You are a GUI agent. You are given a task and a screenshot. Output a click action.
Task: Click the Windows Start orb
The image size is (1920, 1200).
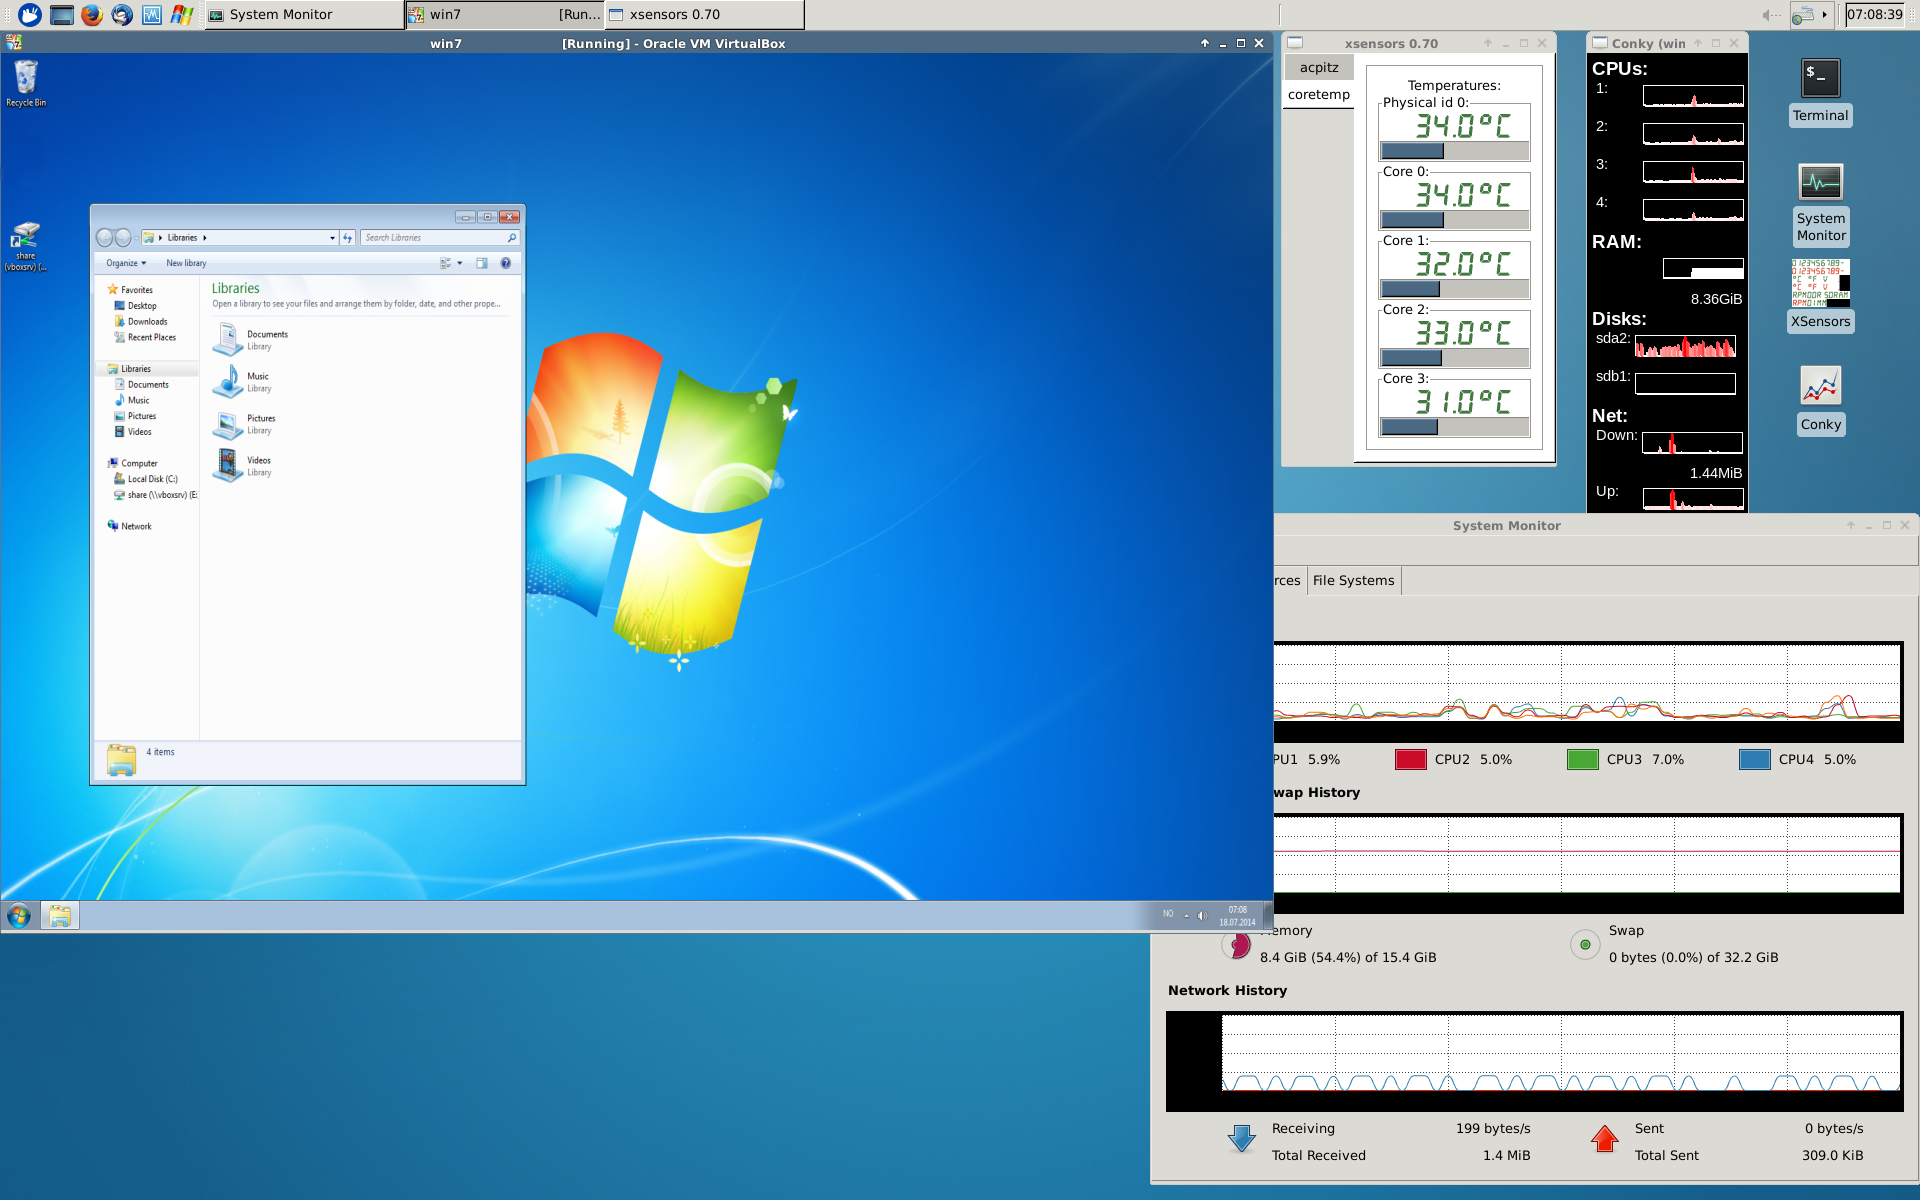[x=19, y=915]
